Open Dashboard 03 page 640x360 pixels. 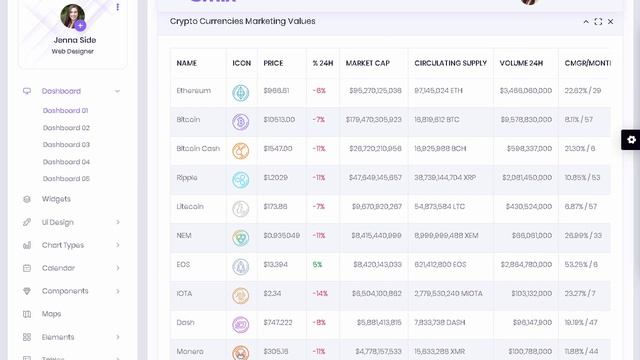click(66, 144)
